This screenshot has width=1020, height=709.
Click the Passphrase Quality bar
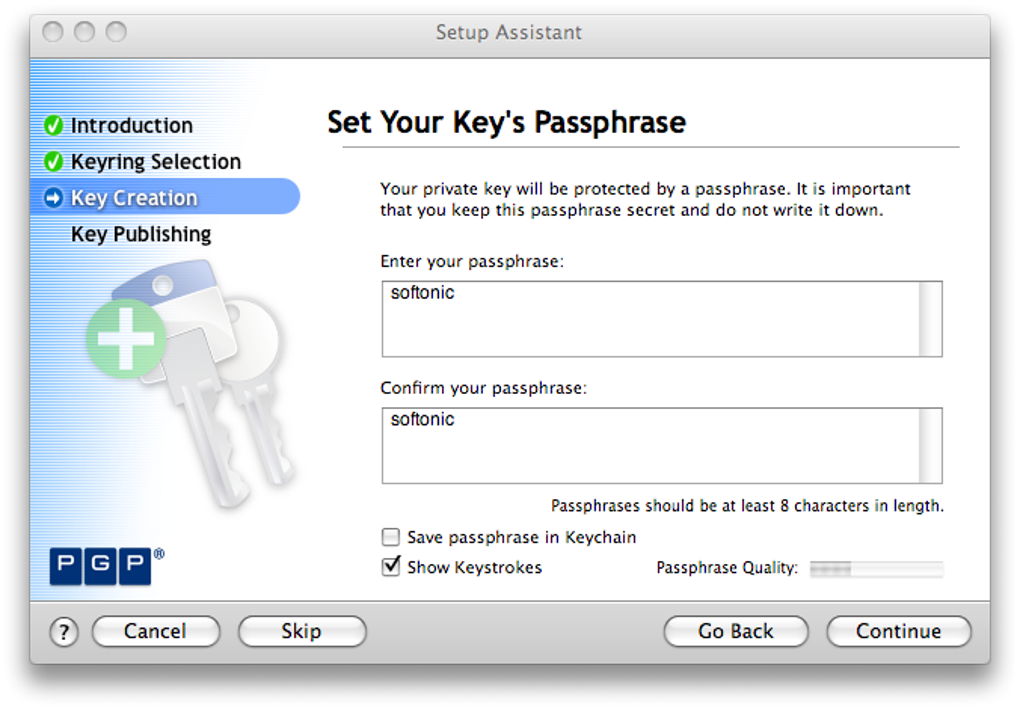click(876, 569)
